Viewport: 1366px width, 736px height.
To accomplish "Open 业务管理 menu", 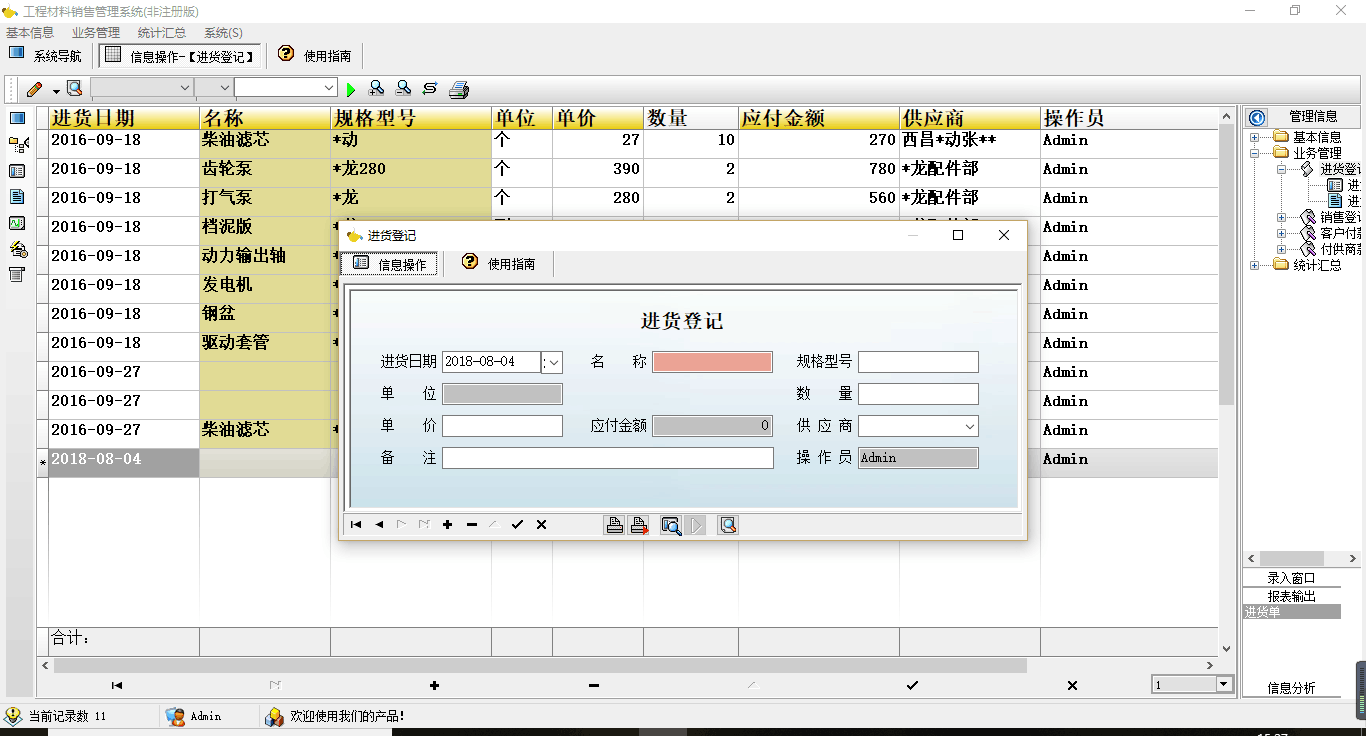I will tap(96, 33).
